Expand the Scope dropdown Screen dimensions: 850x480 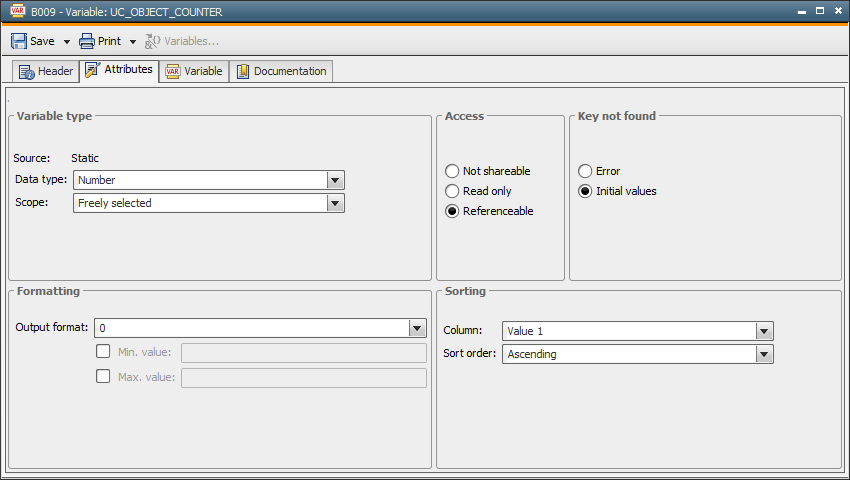336,203
